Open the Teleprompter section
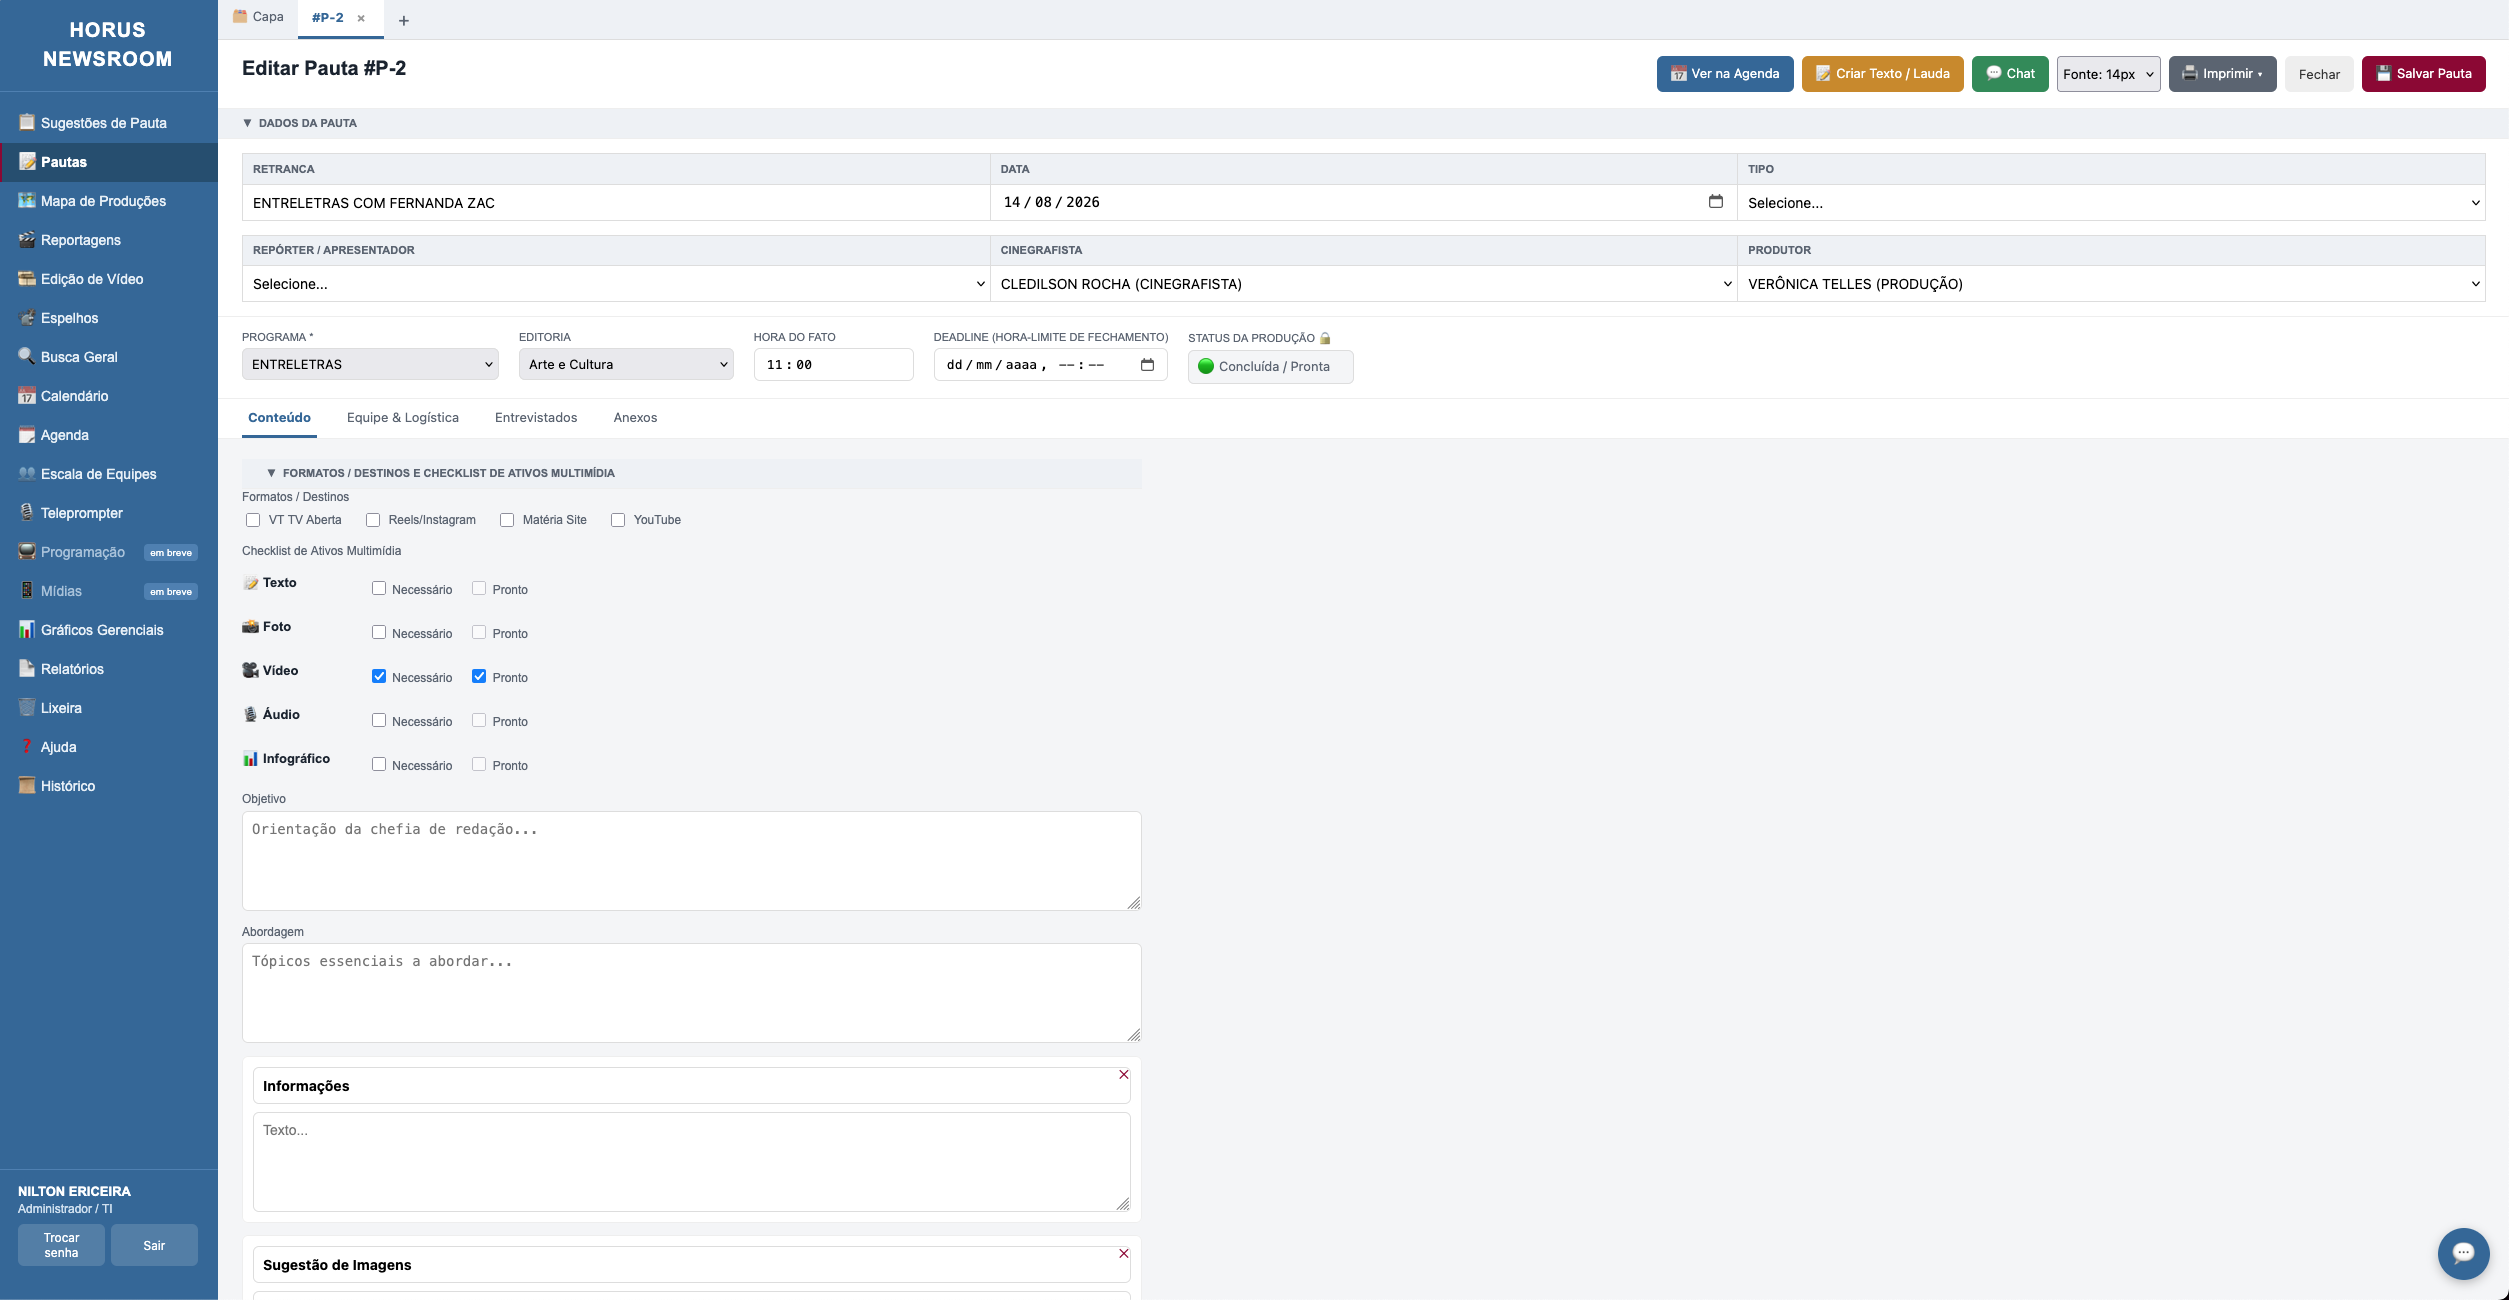2509x1300 pixels. pos(108,513)
